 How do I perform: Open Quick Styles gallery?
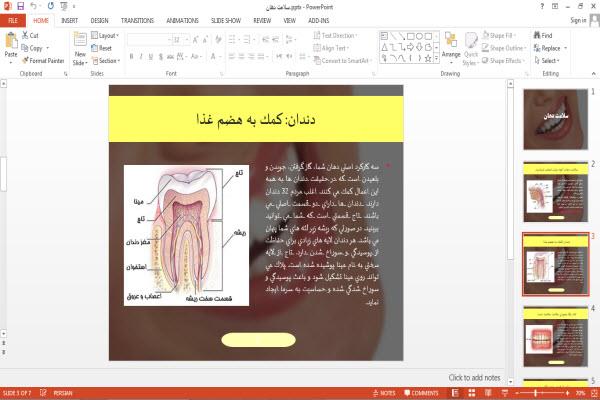471,49
